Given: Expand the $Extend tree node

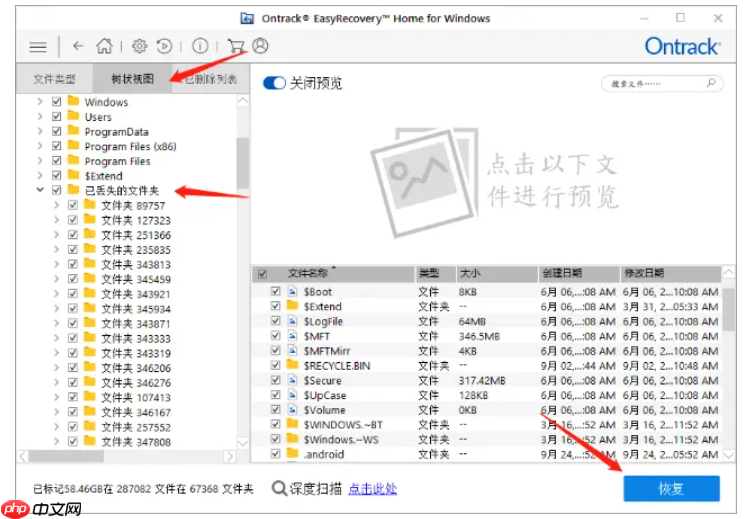Looking at the screenshot, I should tap(40, 175).
